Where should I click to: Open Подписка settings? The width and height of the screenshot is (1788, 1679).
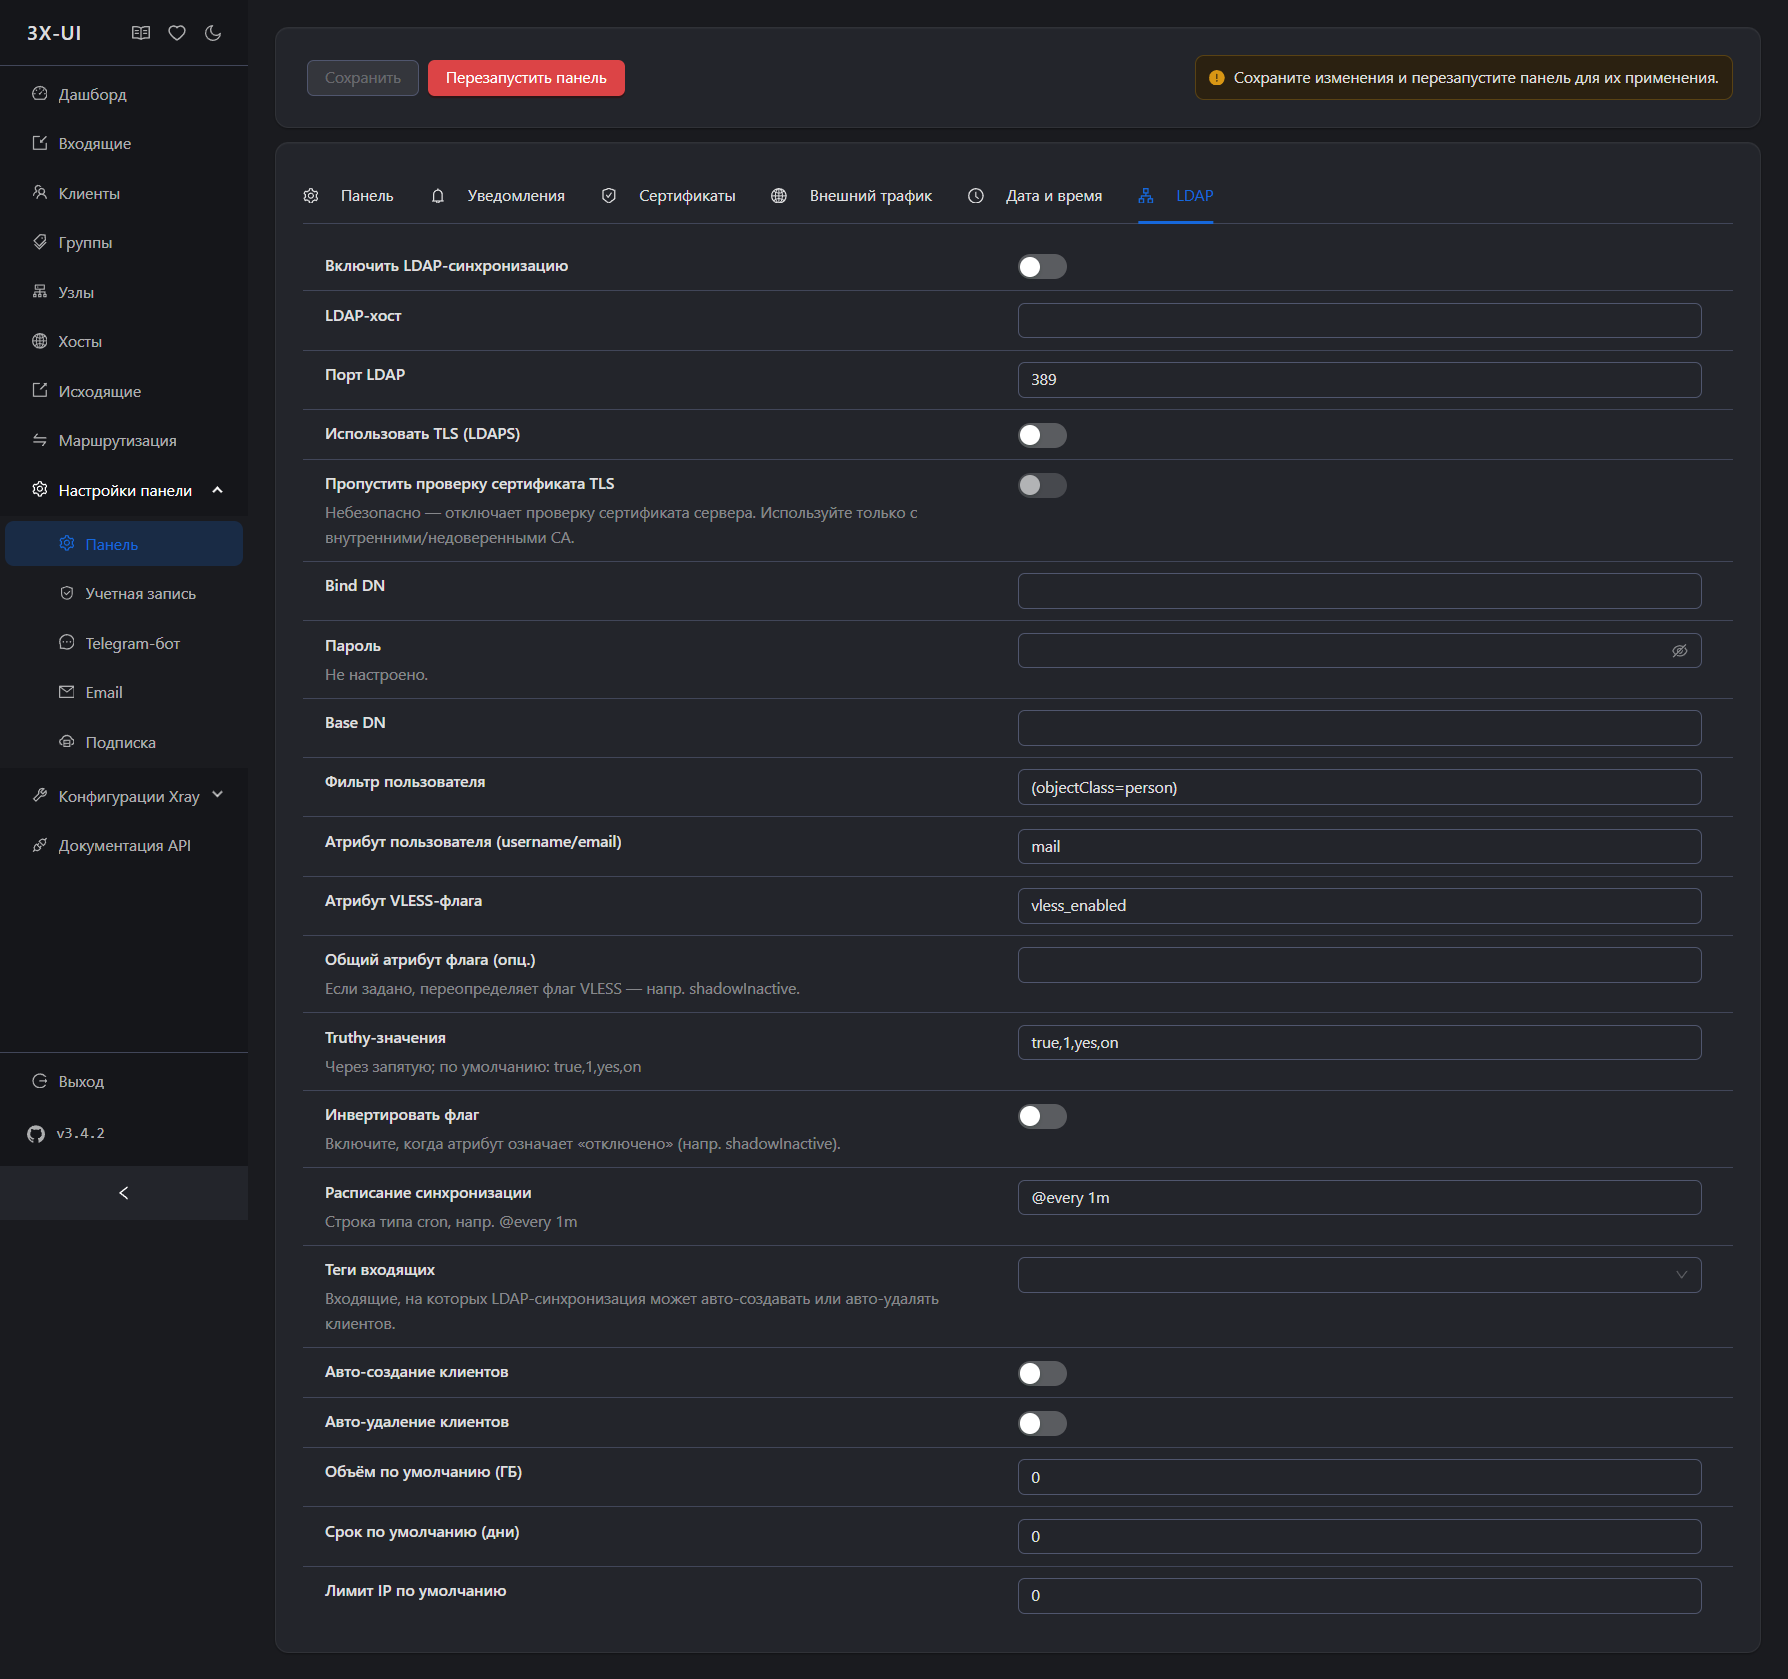(124, 742)
